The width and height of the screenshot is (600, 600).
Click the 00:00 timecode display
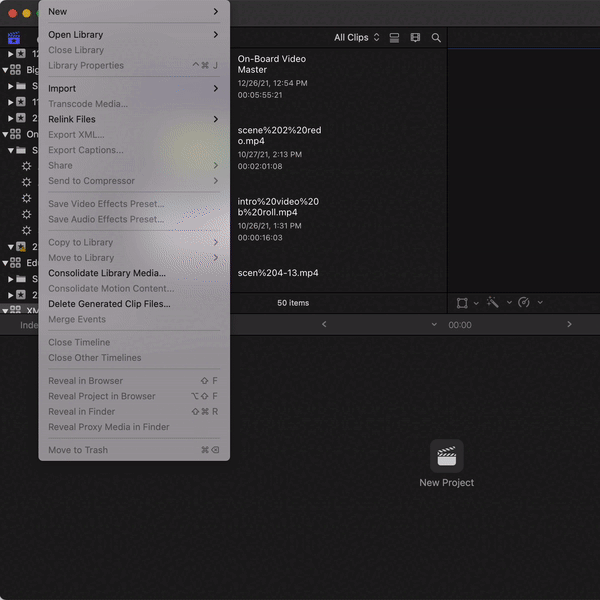(x=460, y=325)
